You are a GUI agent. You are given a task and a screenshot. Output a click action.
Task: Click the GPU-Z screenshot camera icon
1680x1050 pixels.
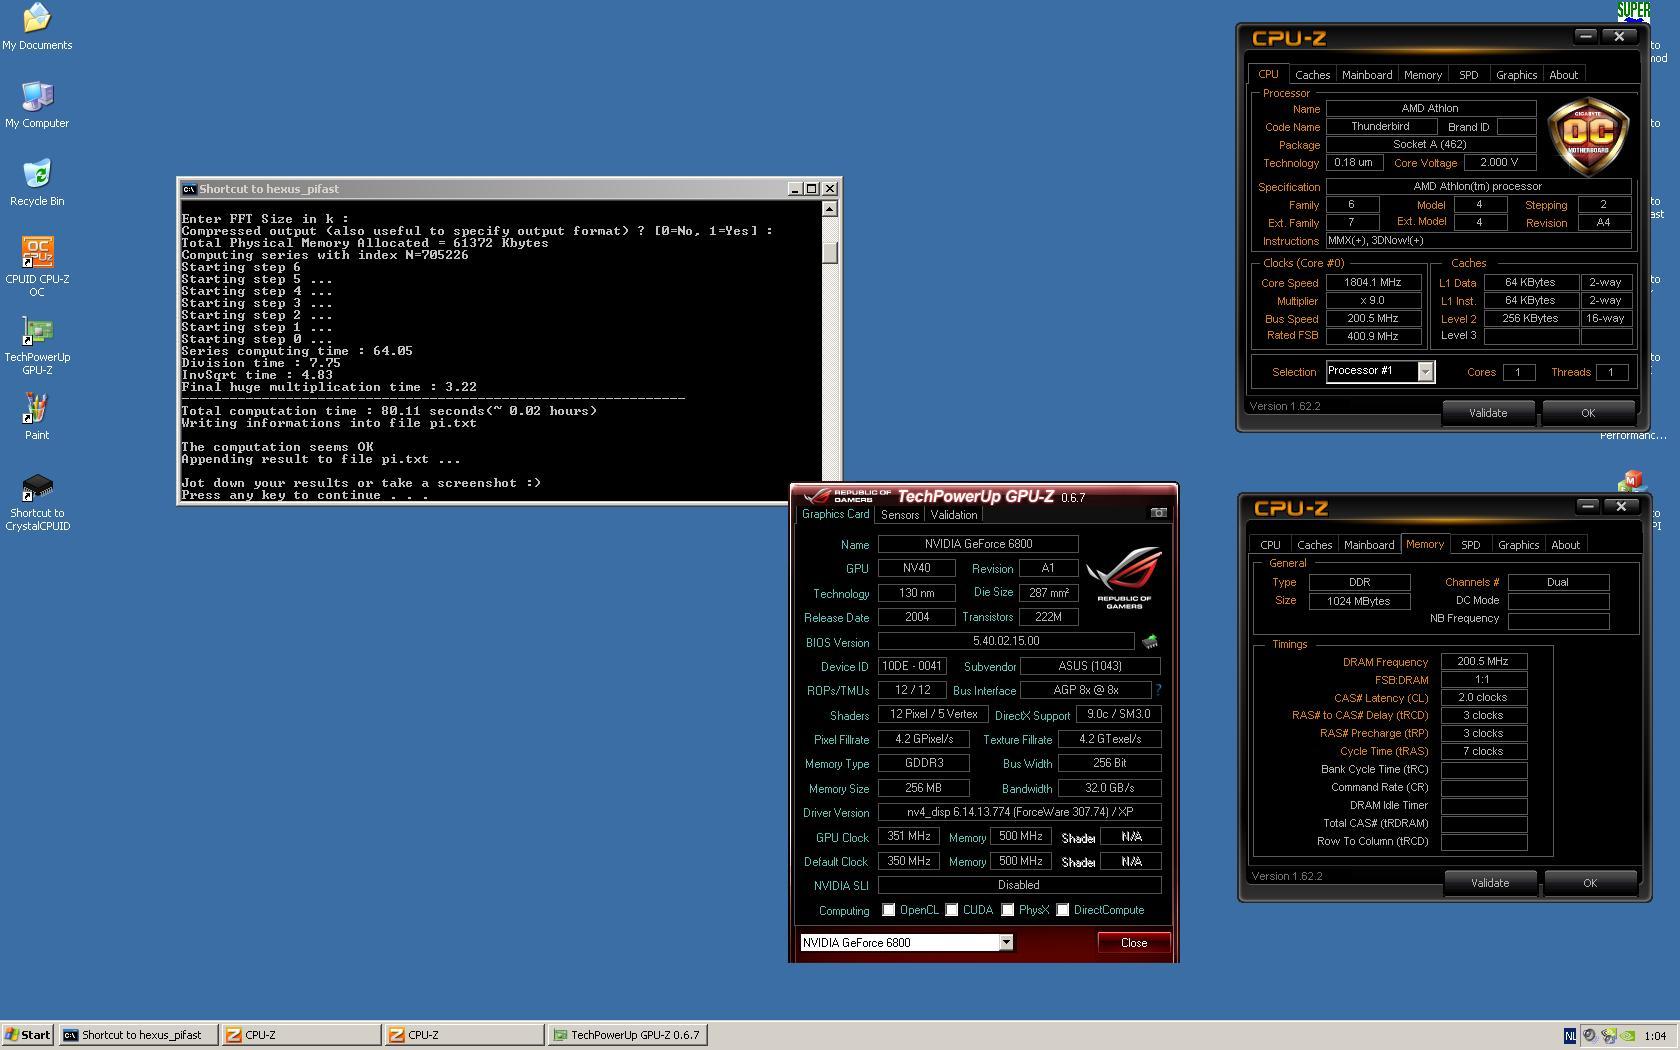(1158, 513)
